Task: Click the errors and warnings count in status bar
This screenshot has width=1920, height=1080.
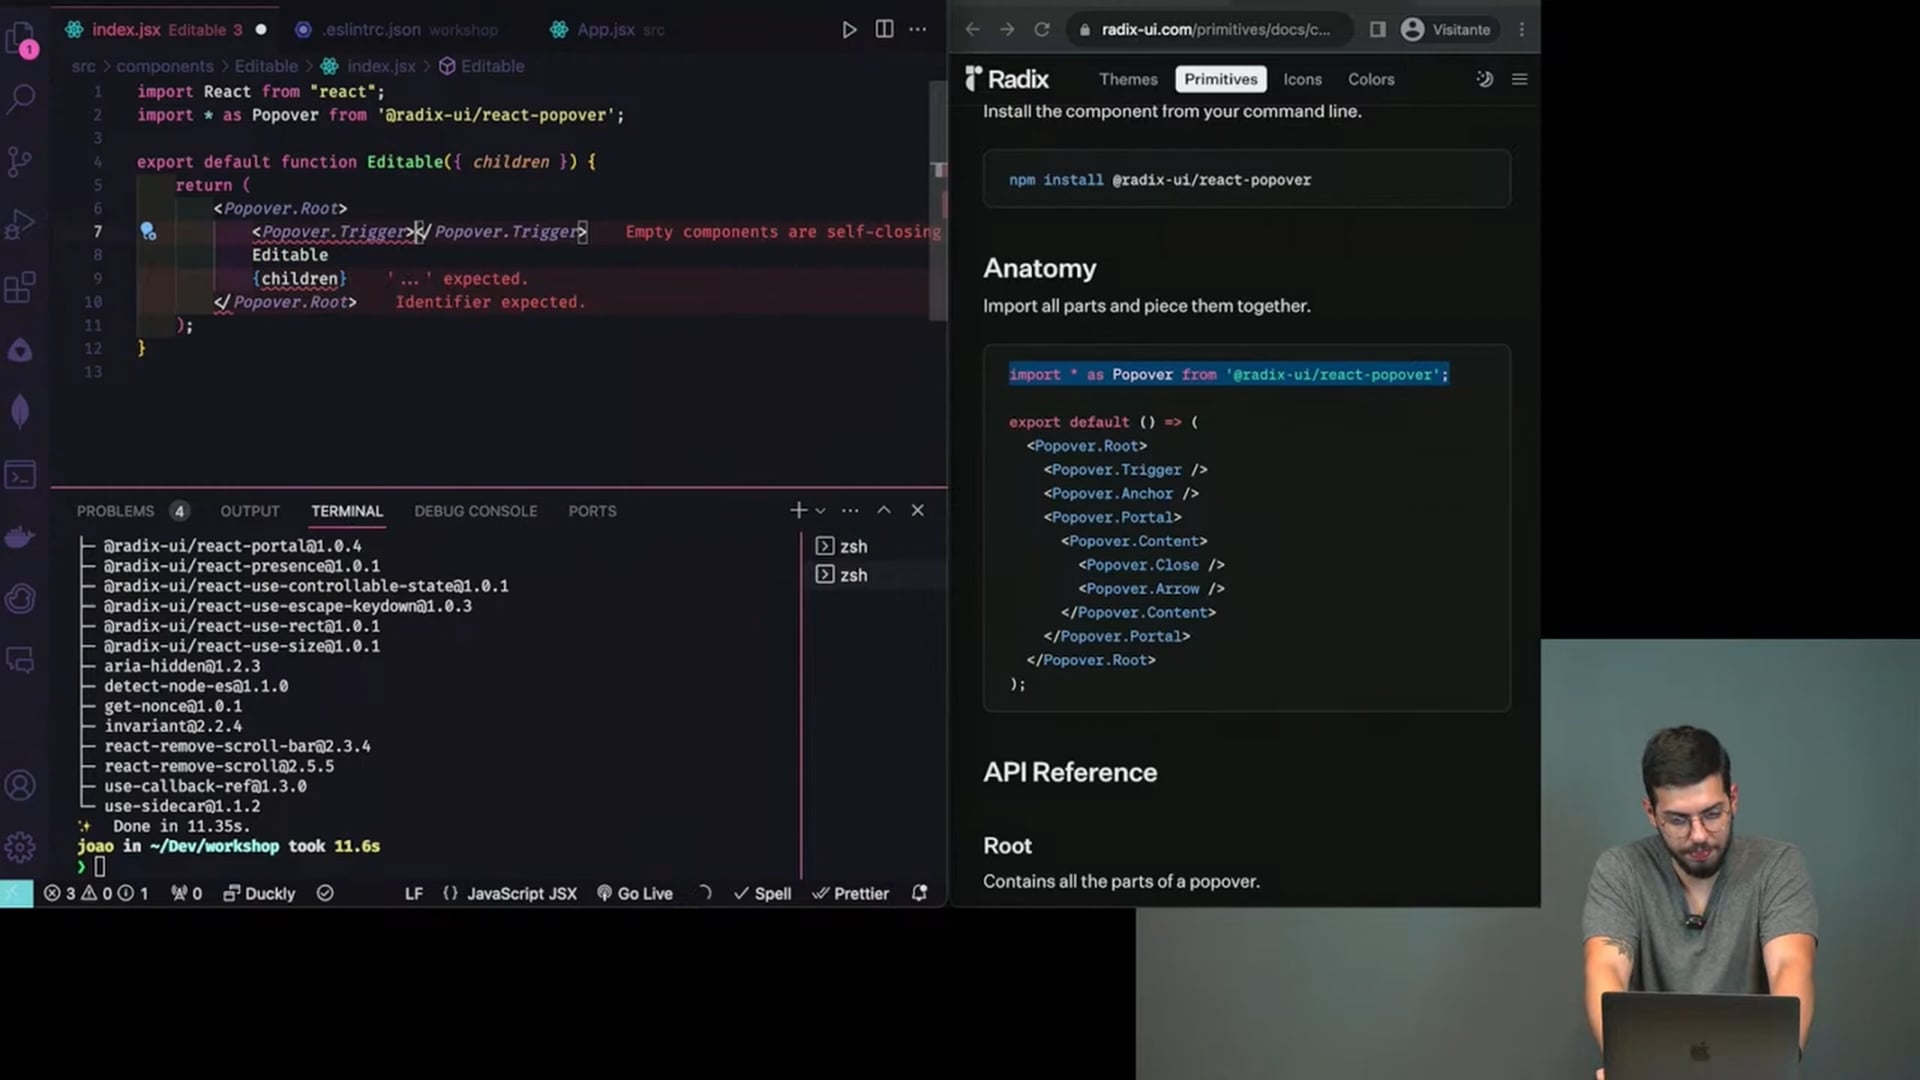Action: pyautogui.click(x=96, y=894)
